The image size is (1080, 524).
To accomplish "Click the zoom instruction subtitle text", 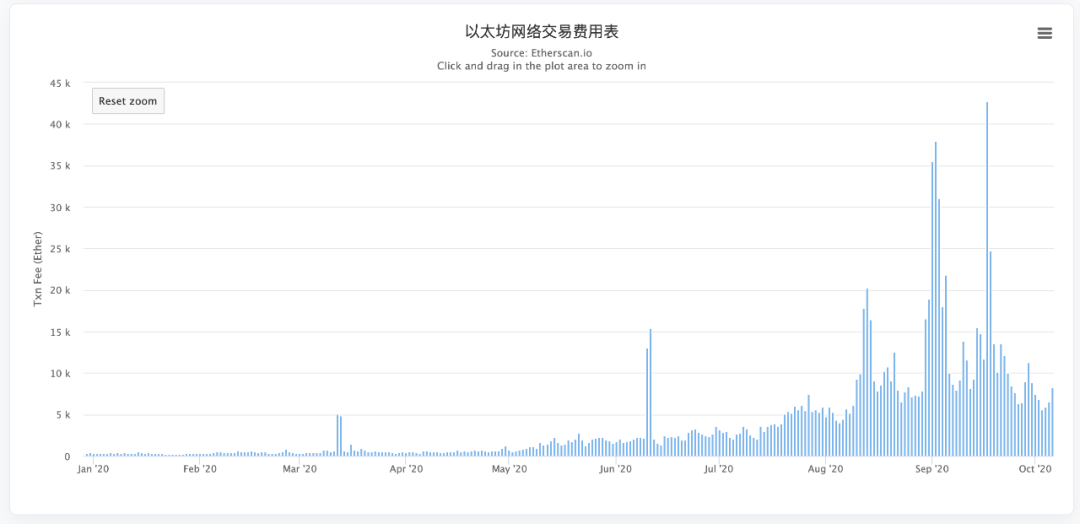I will click(541, 66).
